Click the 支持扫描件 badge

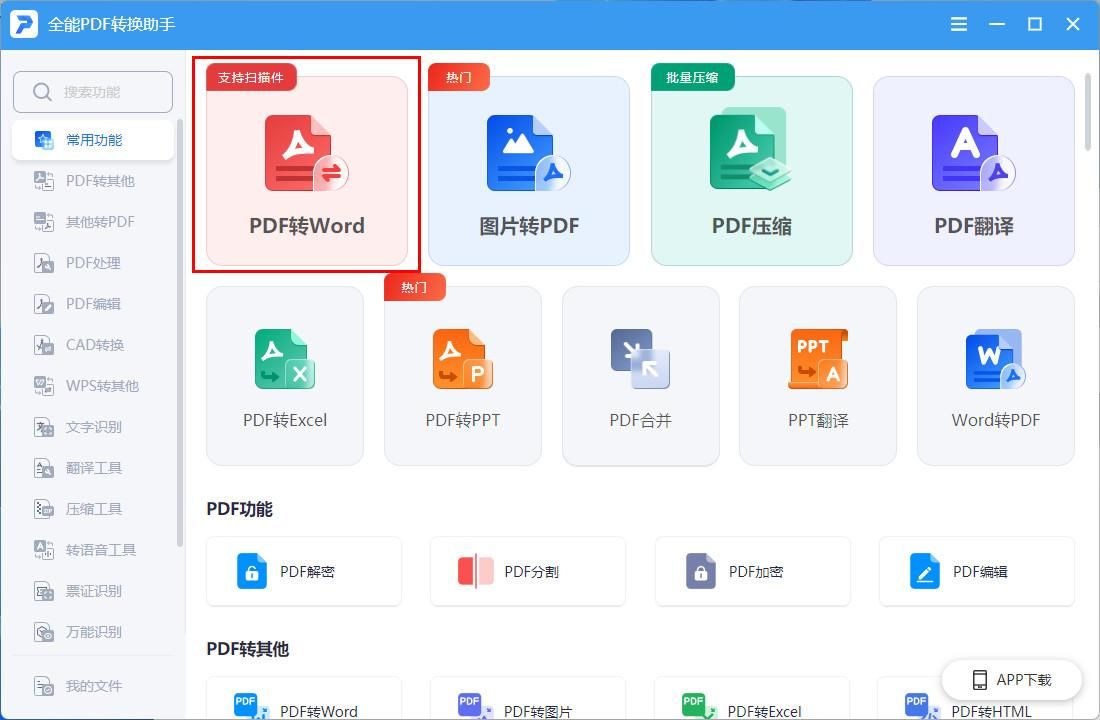(x=250, y=77)
